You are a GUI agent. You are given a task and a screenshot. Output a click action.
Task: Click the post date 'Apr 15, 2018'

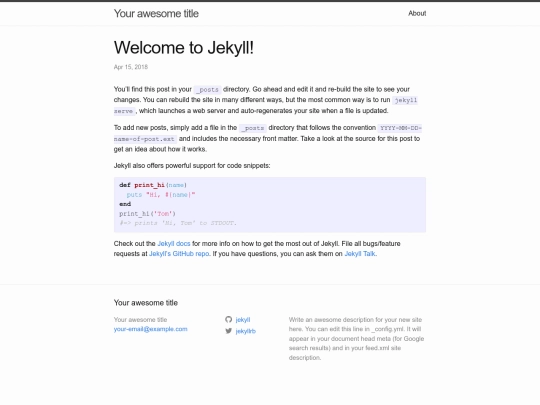coord(131,67)
